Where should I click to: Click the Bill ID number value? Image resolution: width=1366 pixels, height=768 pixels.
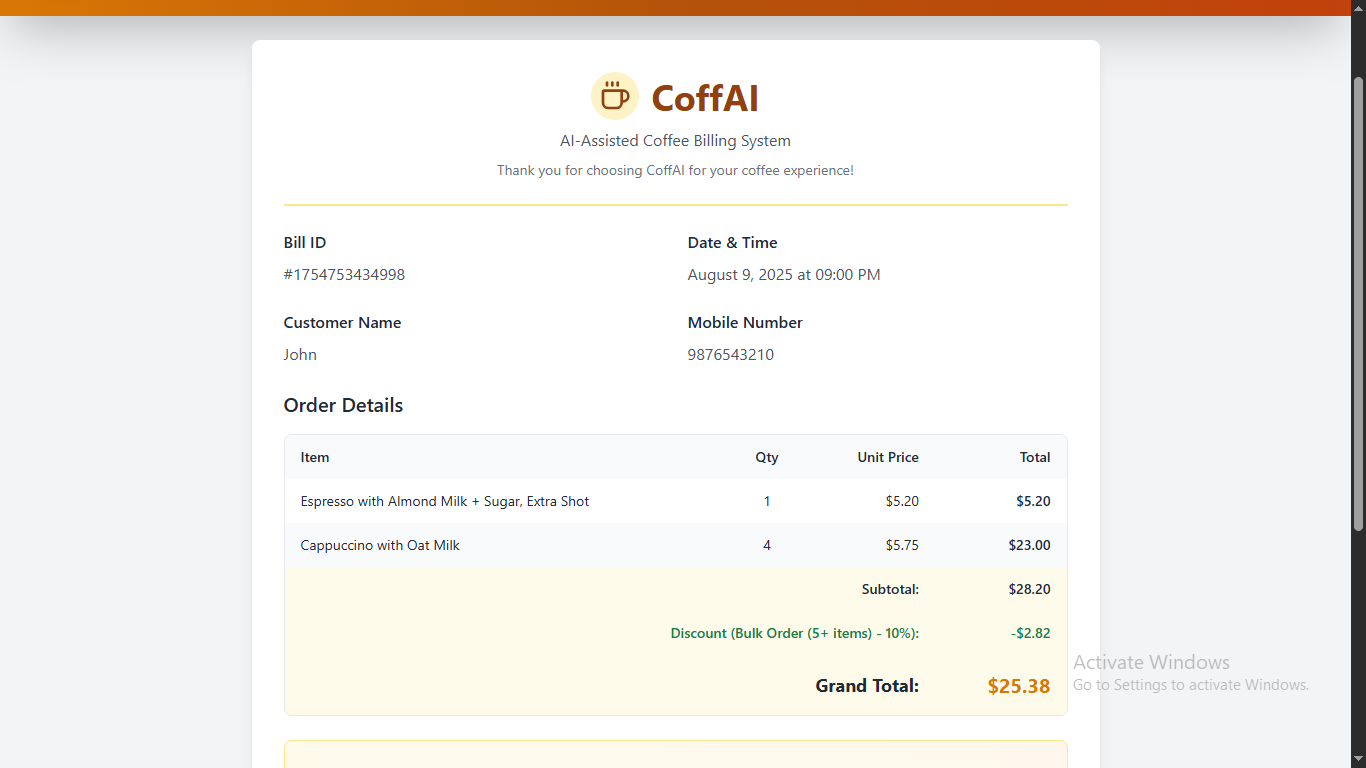pos(344,275)
